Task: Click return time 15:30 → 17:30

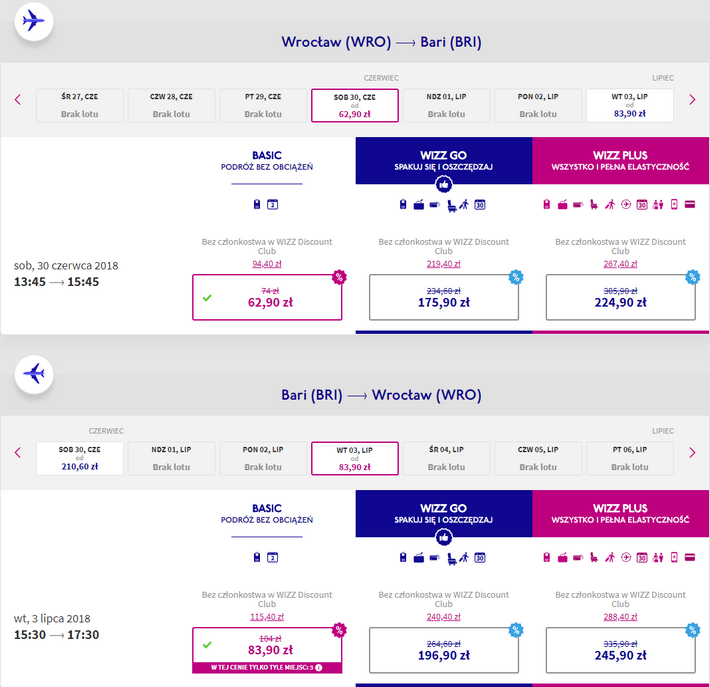Action: point(56,635)
